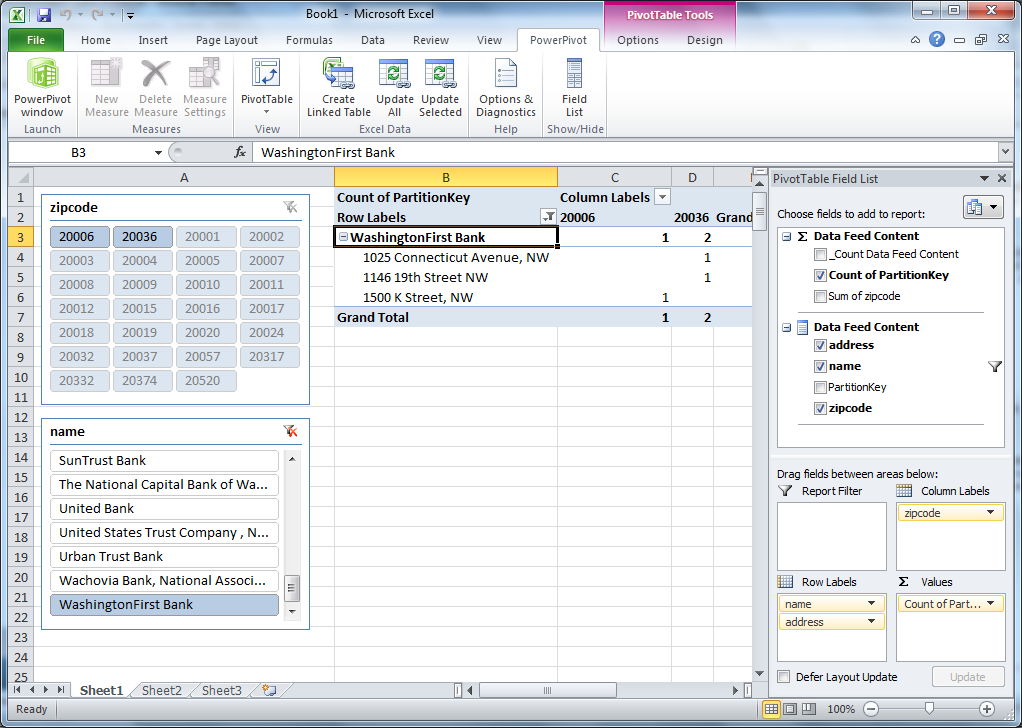Open Options & Diagnostics

[x=506, y=87]
